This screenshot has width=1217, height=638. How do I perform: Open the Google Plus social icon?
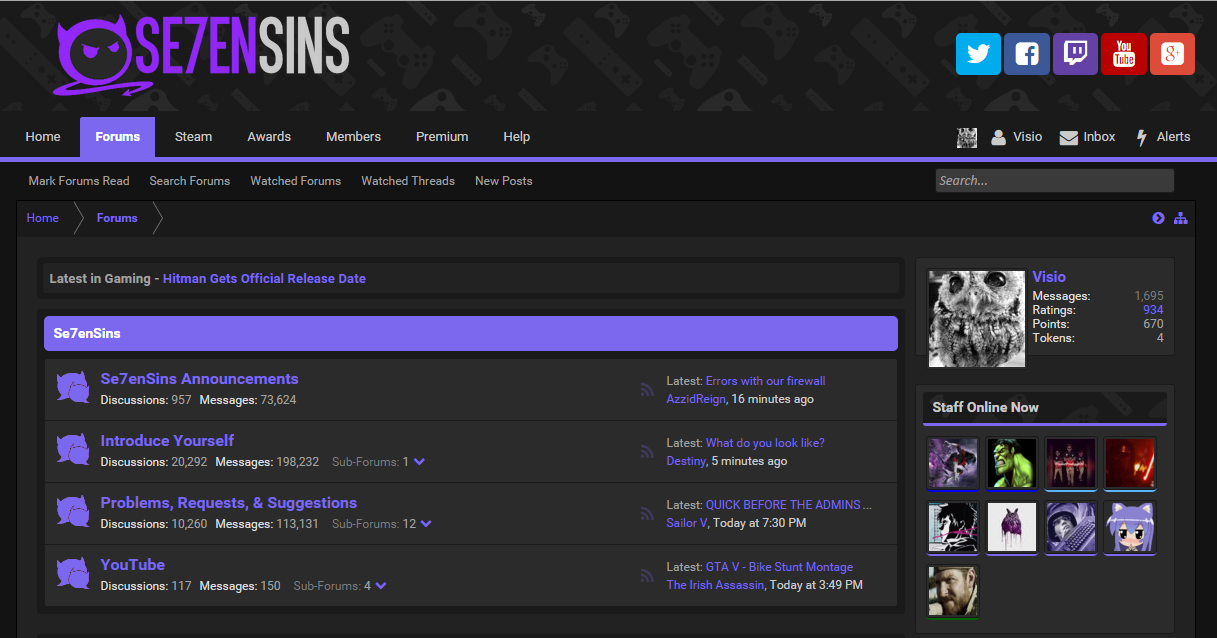[x=1172, y=54]
